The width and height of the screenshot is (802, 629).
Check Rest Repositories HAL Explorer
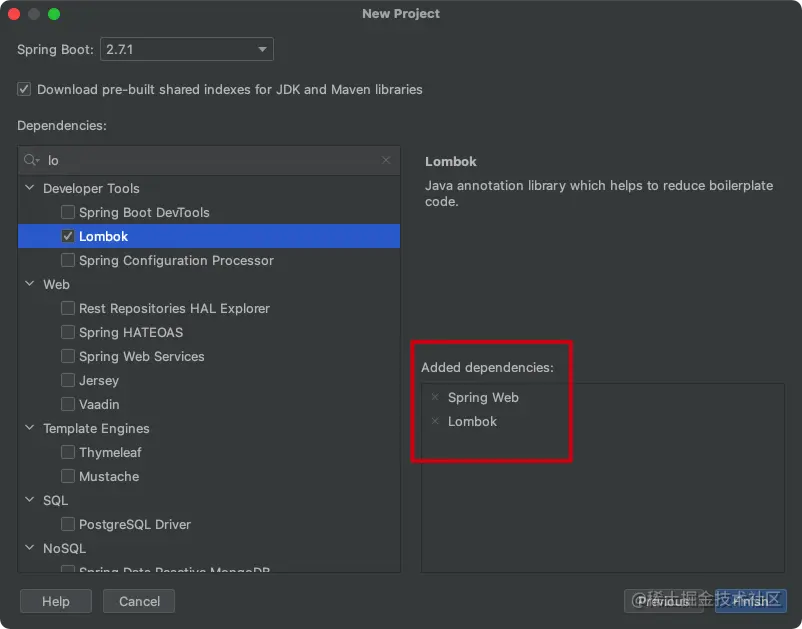point(68,308)
